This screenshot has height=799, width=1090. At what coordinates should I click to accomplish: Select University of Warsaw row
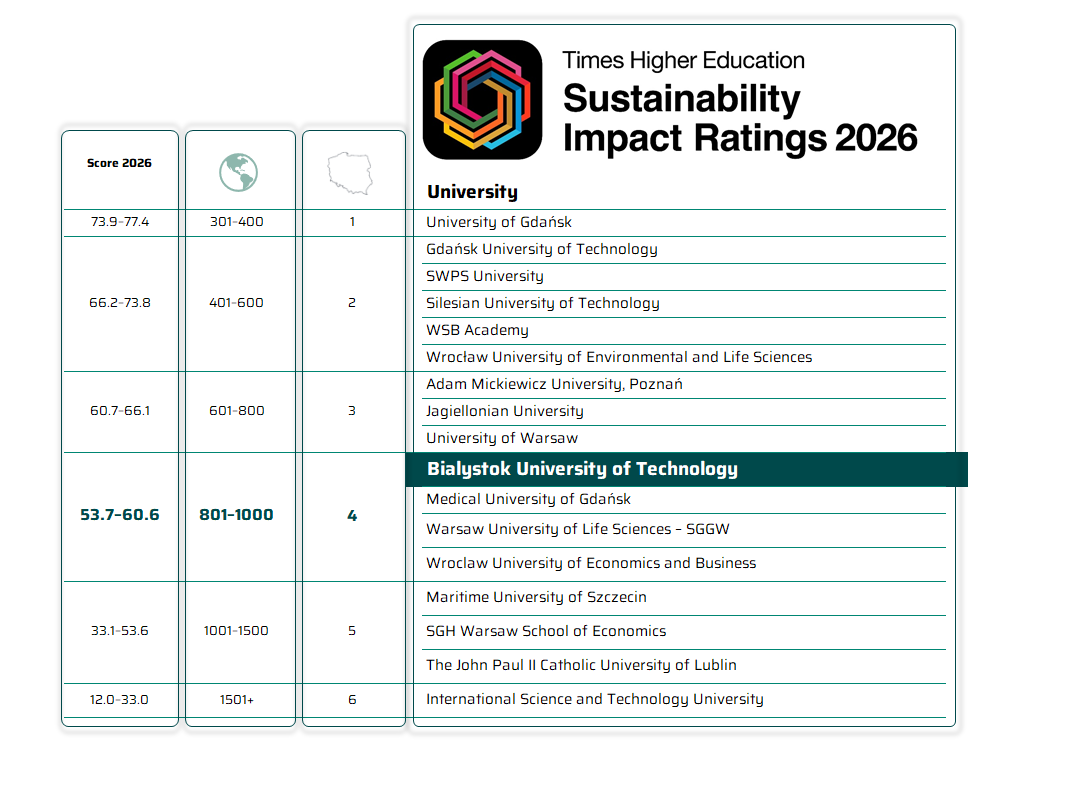click(684, 439)
